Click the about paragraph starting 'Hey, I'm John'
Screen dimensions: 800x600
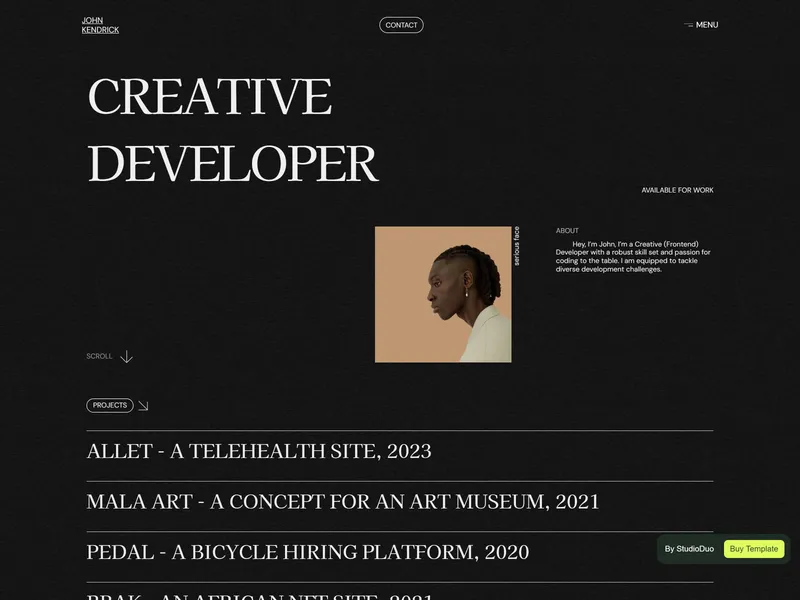click(x=633, y=257)
